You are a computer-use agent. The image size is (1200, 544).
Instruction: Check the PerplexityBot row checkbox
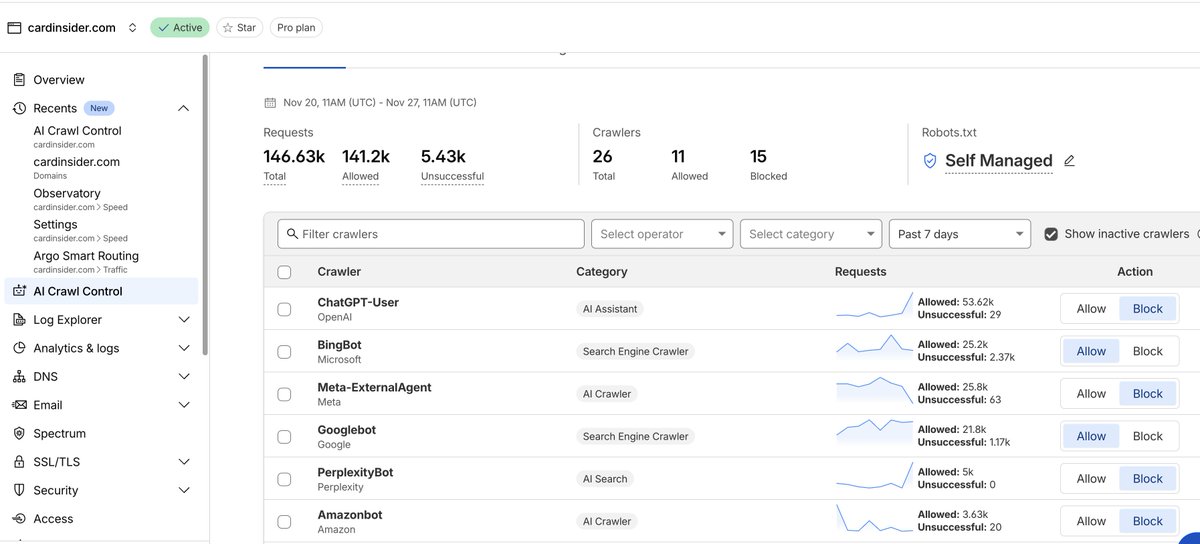click(284, 479)
